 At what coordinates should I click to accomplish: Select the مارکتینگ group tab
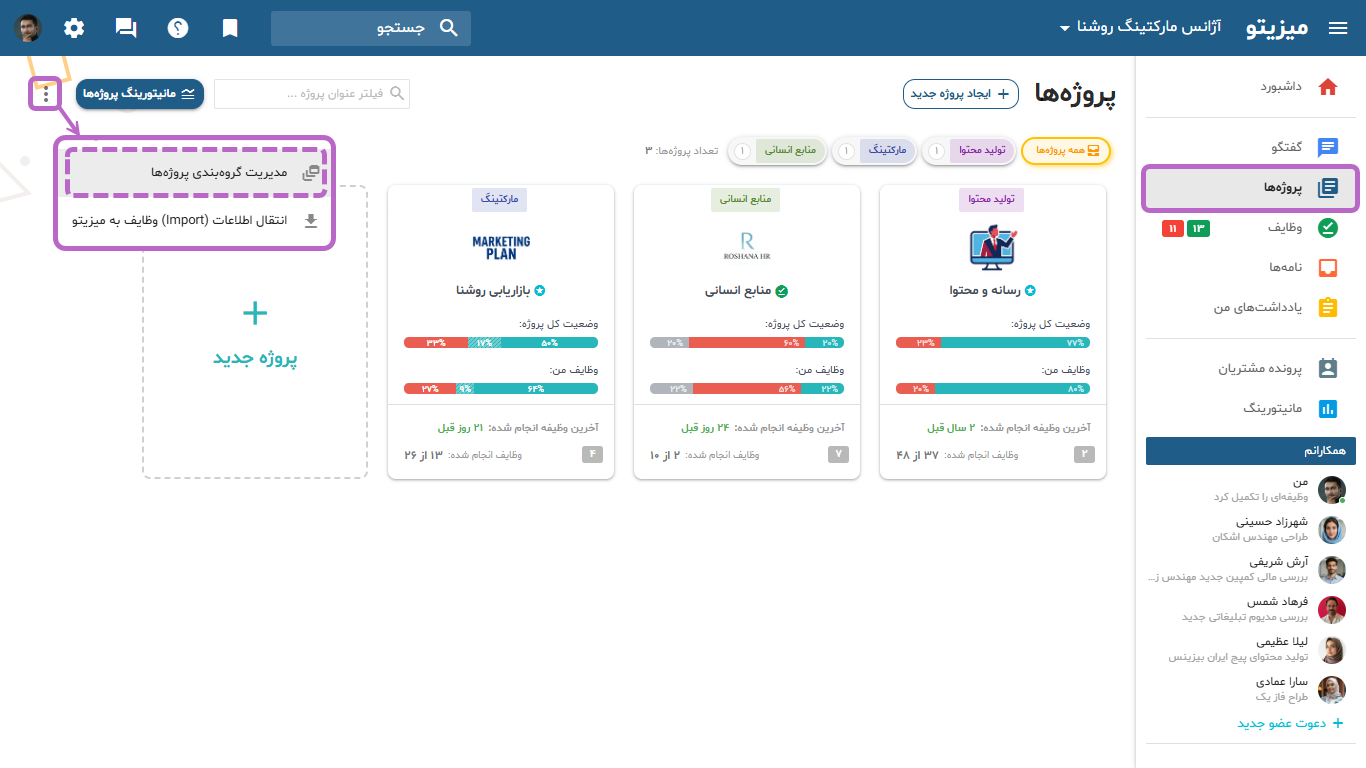[873, 151]
